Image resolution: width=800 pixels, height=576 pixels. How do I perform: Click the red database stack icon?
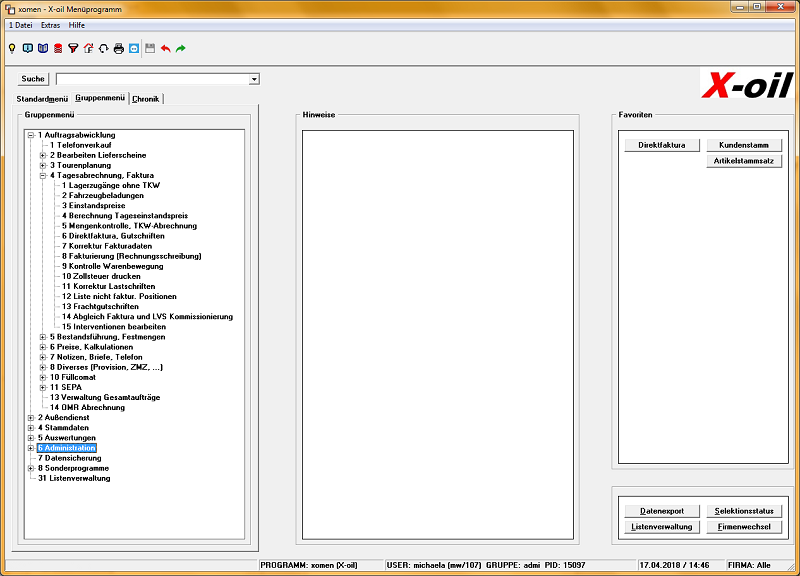pos(58,48)
